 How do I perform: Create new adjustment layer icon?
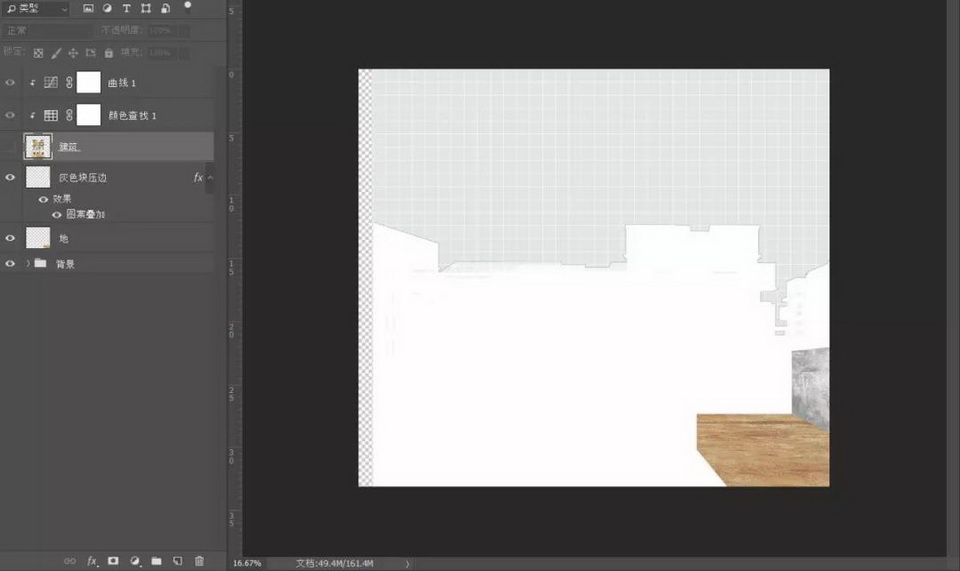[x=135, y=561]
